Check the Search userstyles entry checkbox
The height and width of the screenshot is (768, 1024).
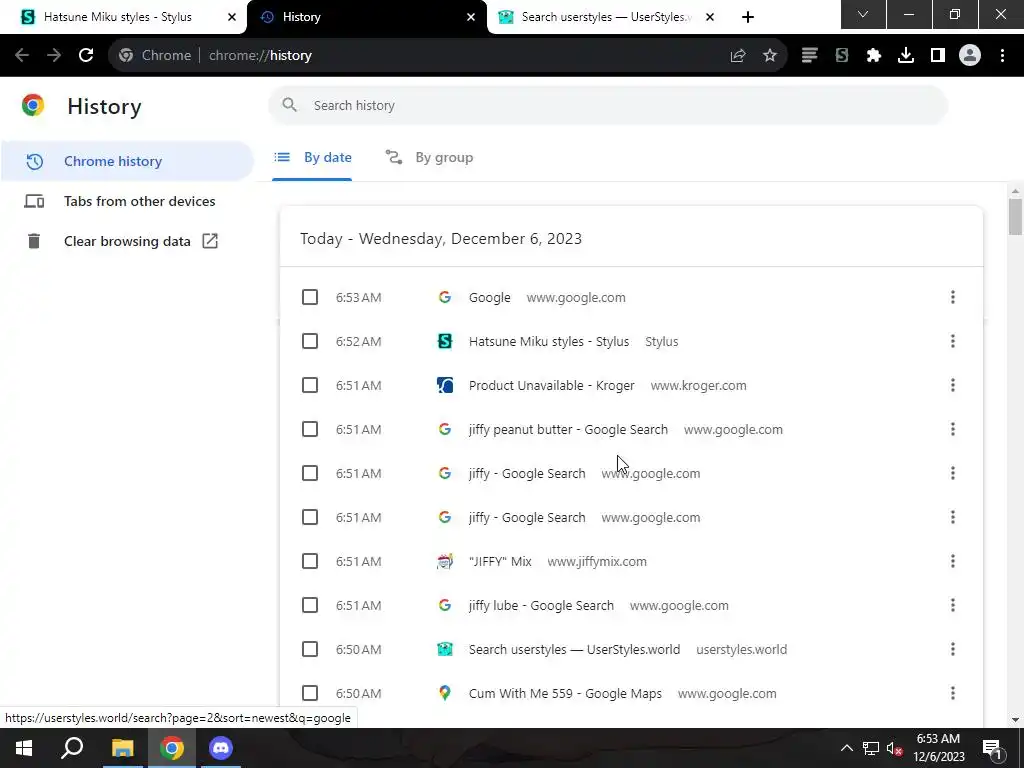pyautogui.click(x=310, y=649)
